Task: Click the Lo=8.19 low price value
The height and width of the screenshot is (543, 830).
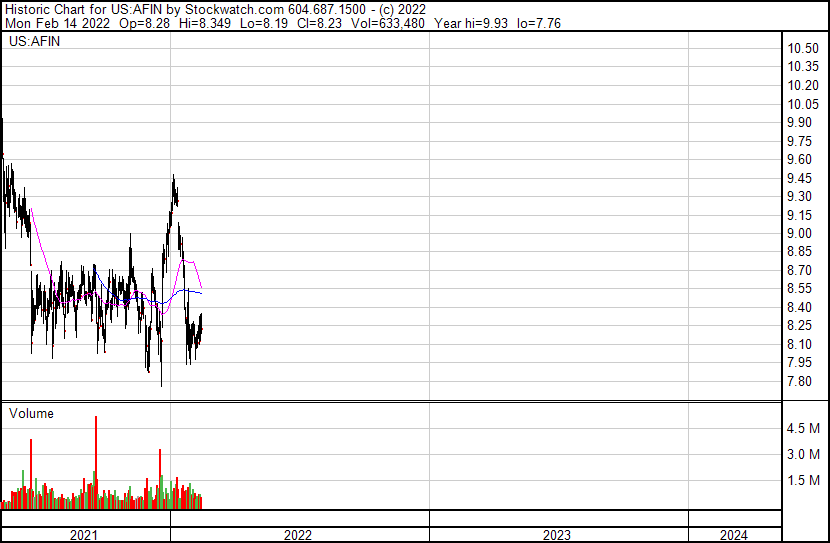Action: pos(264,23)
